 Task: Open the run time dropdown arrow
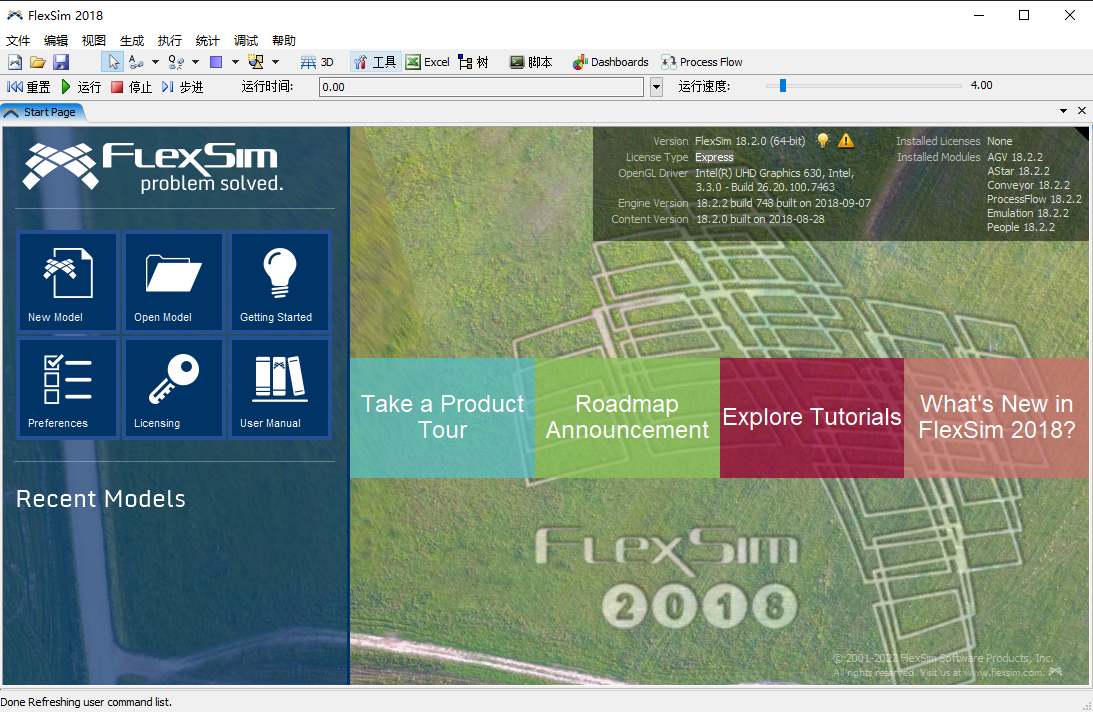pyautogui.click(x=655, y=86)
